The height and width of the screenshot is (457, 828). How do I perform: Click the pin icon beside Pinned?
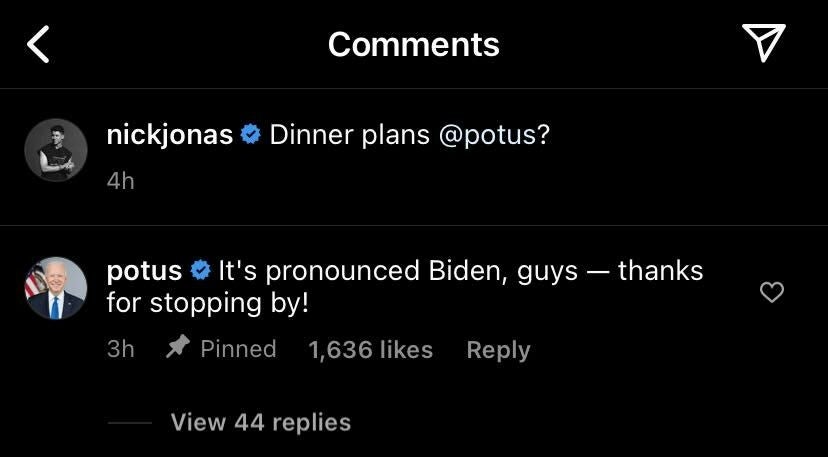[177, 348]
